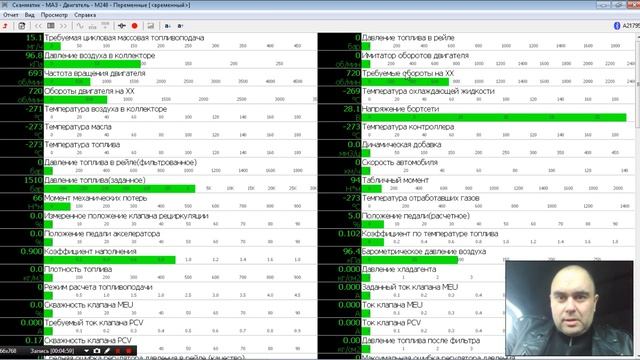Start recording with red circle icon
Image resolution: width=640 pixels, height=360 pixels.
[134, 26]
